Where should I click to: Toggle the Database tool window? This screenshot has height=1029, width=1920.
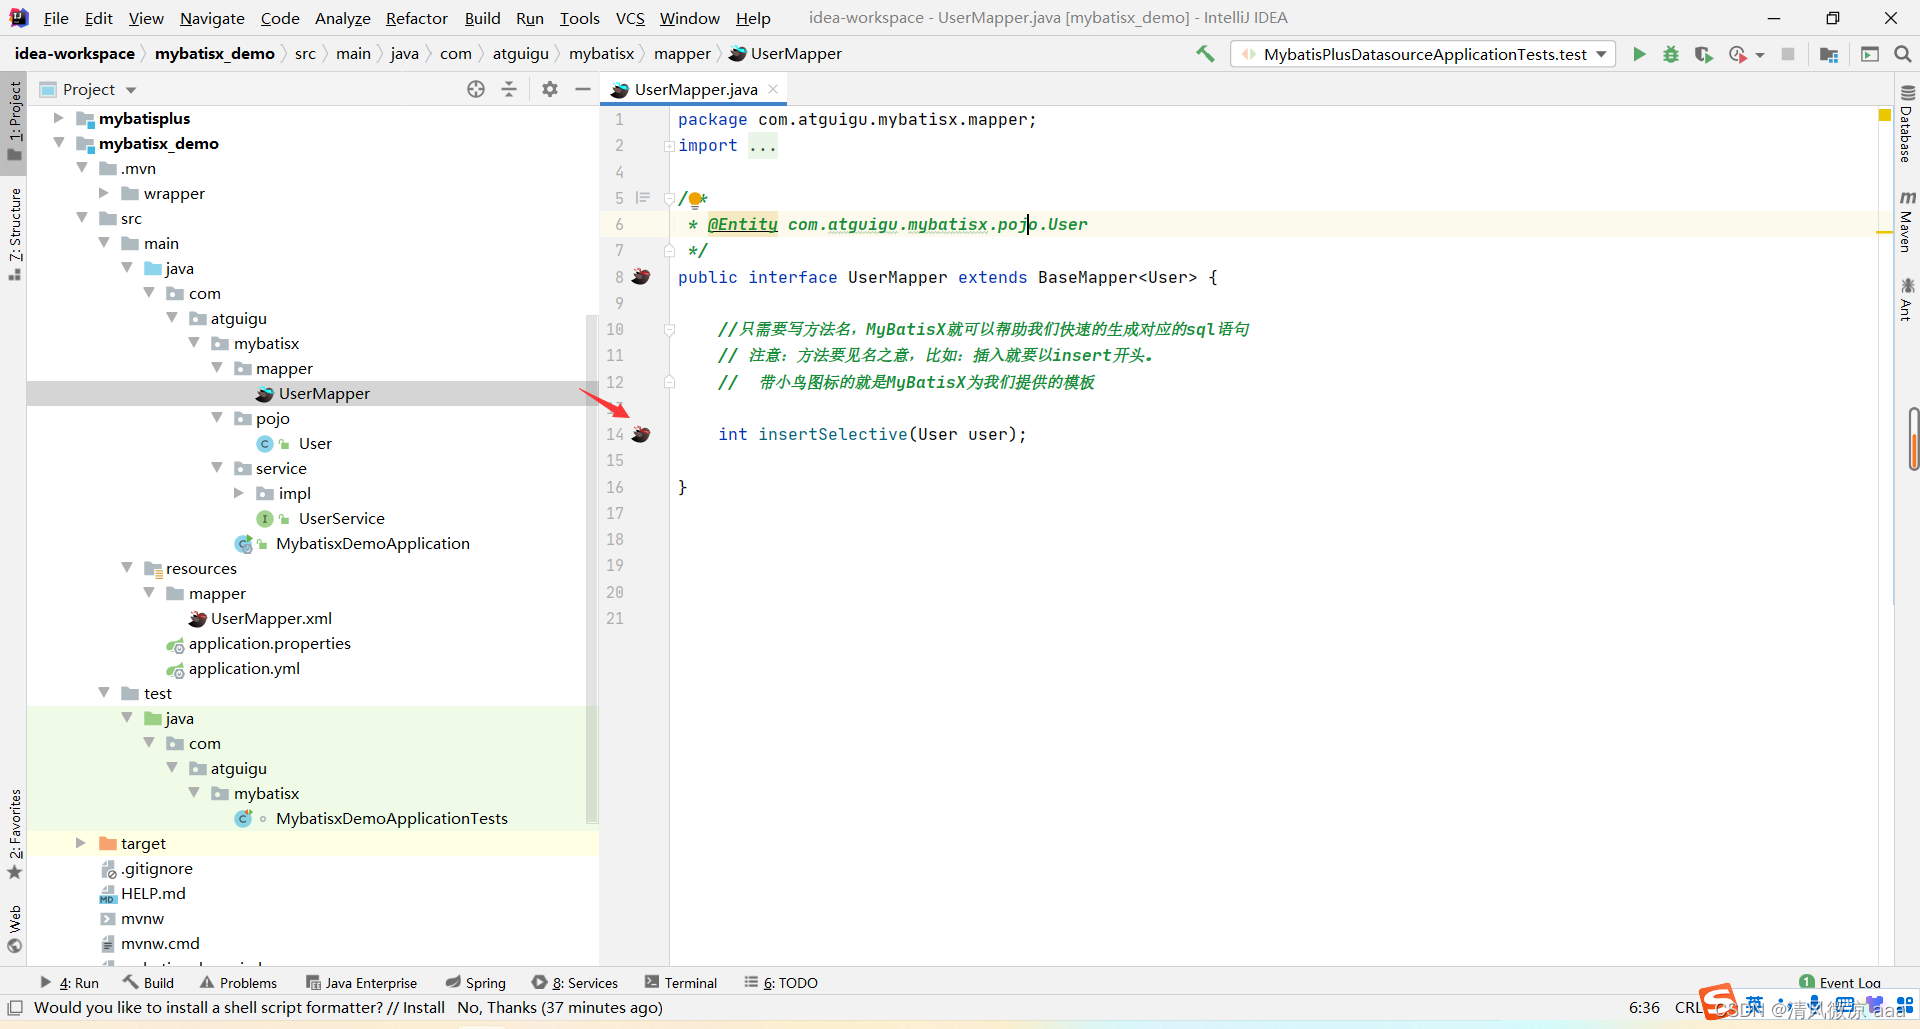point(1906,125)
